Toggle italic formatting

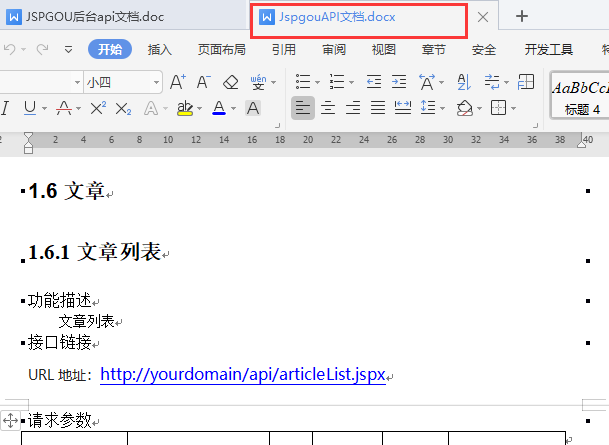tap(5, 108)
